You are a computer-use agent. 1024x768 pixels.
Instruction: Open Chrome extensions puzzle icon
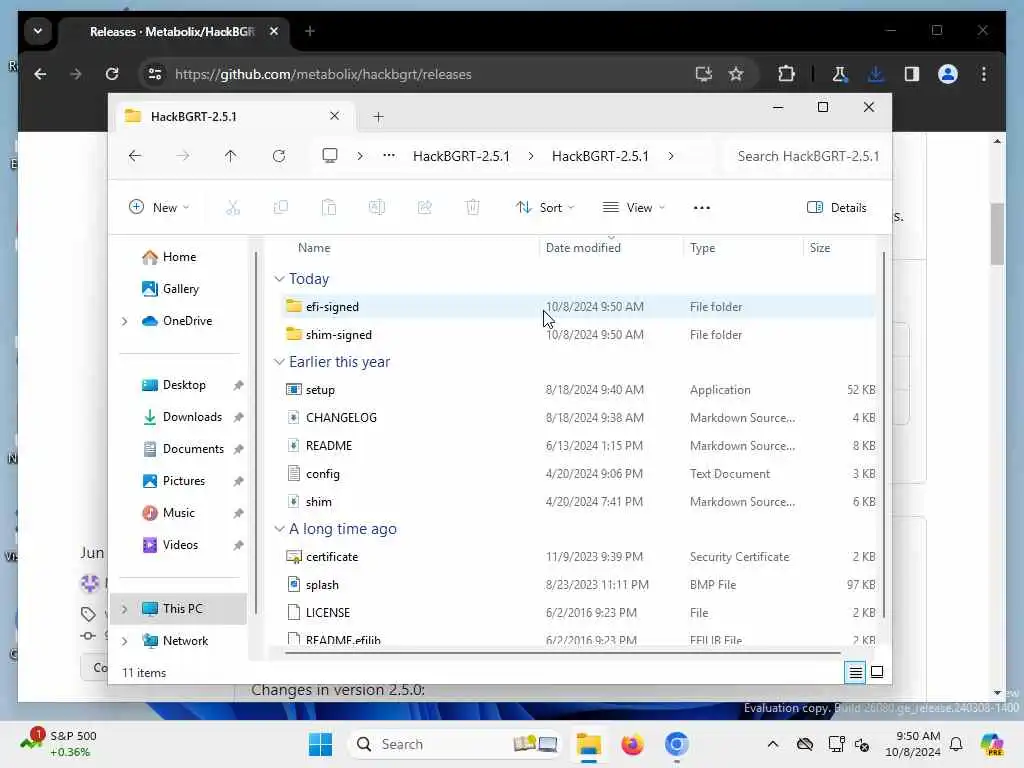(x=786, y=74)
